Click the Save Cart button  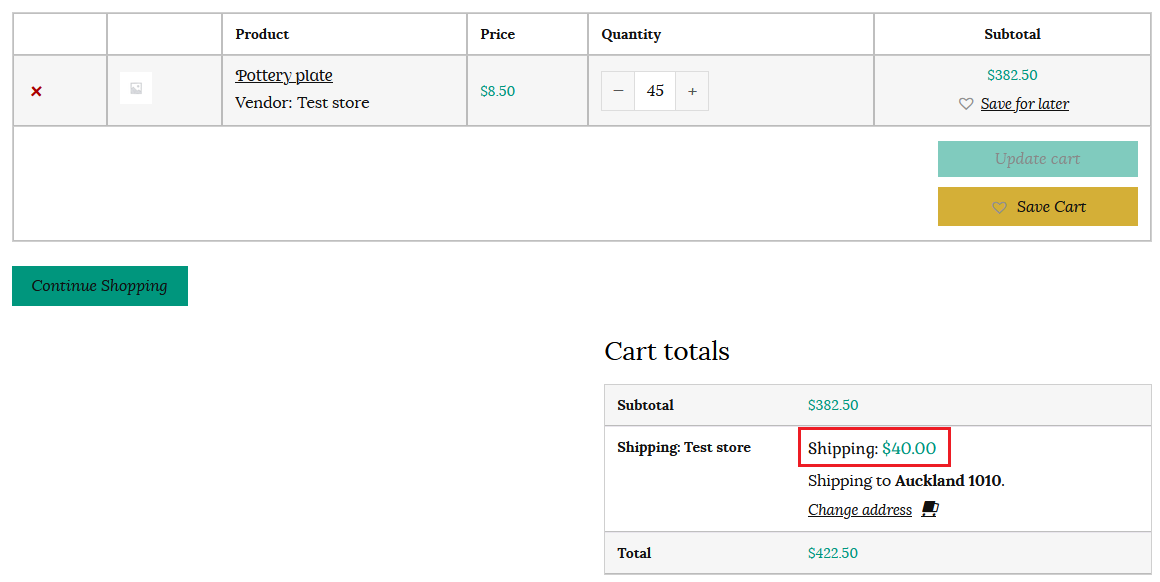1037,206
